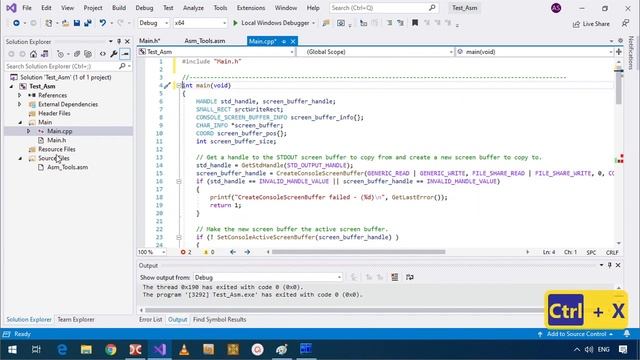Screen dimensions: 640x360
Task: Click the Notifications side tab
Action: 631,53
